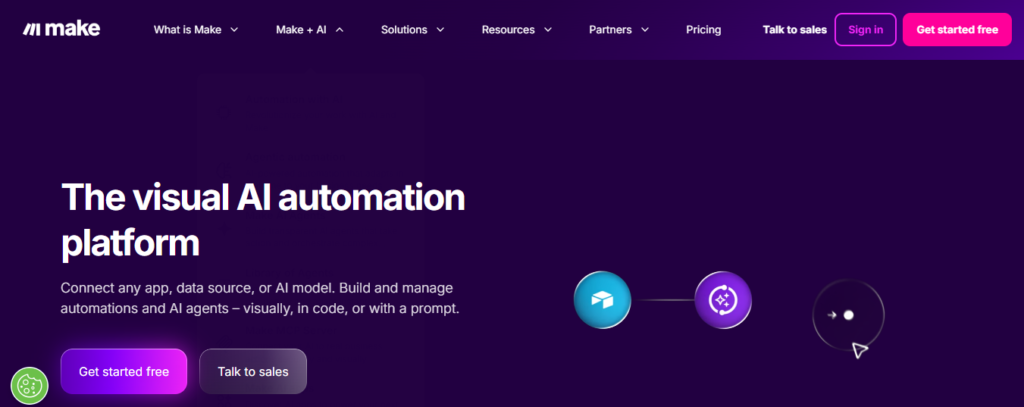Viewport: 1024px width, 407px height.
Task: Click the purple Get started free hero button
Action: click(123, 372)
